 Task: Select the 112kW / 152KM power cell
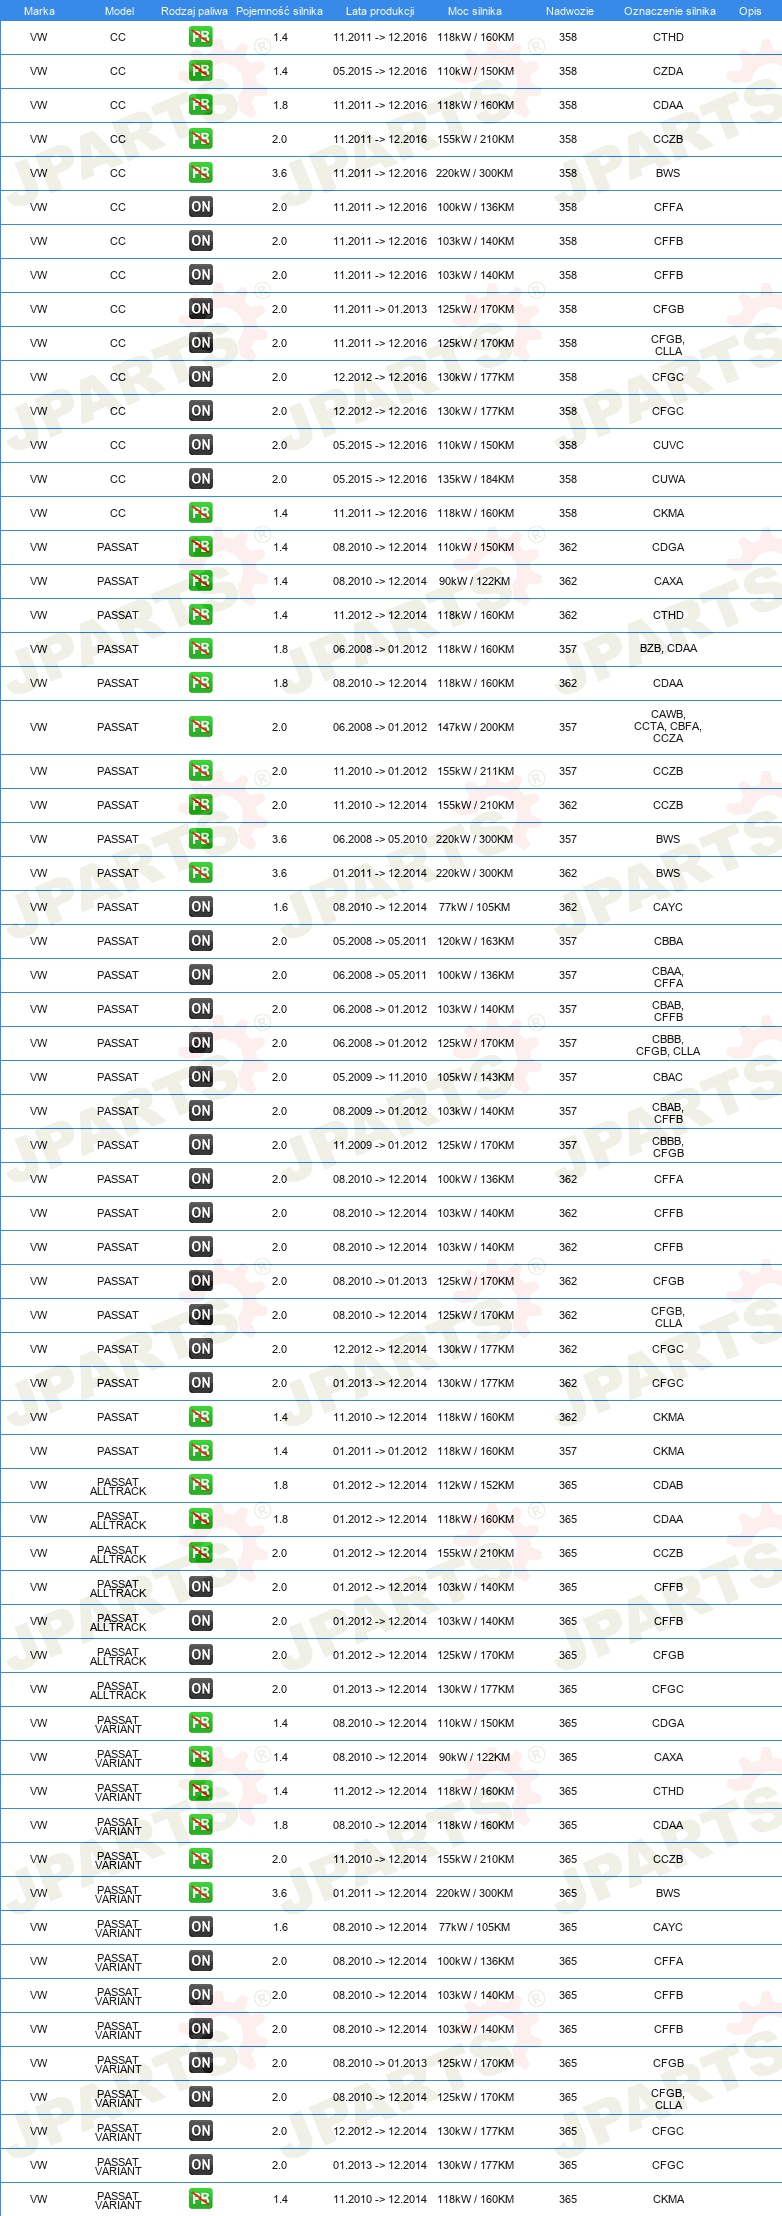pyautogui.click(x=475, y=1485)
